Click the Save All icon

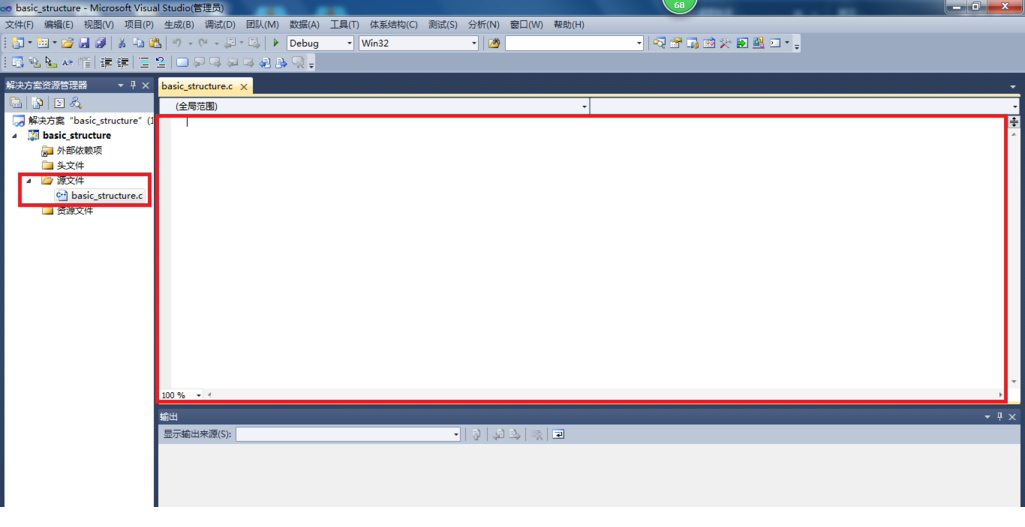tap(101, 43)
